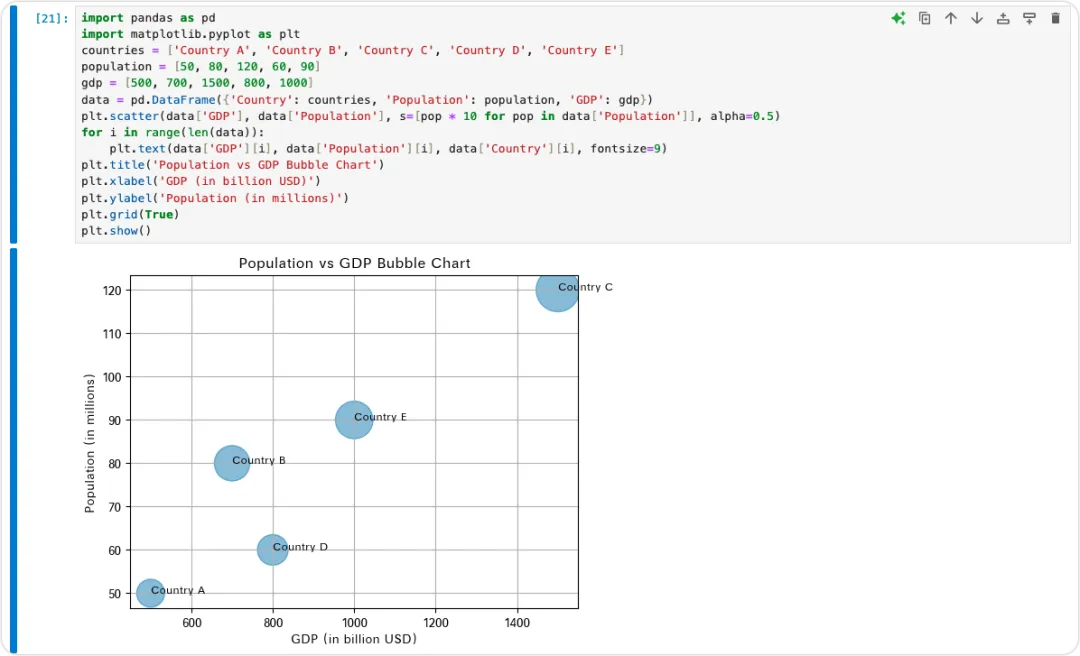1080x656 pixels.
Task: Collapse the code input via blue bar
Action: coord(13,125)
